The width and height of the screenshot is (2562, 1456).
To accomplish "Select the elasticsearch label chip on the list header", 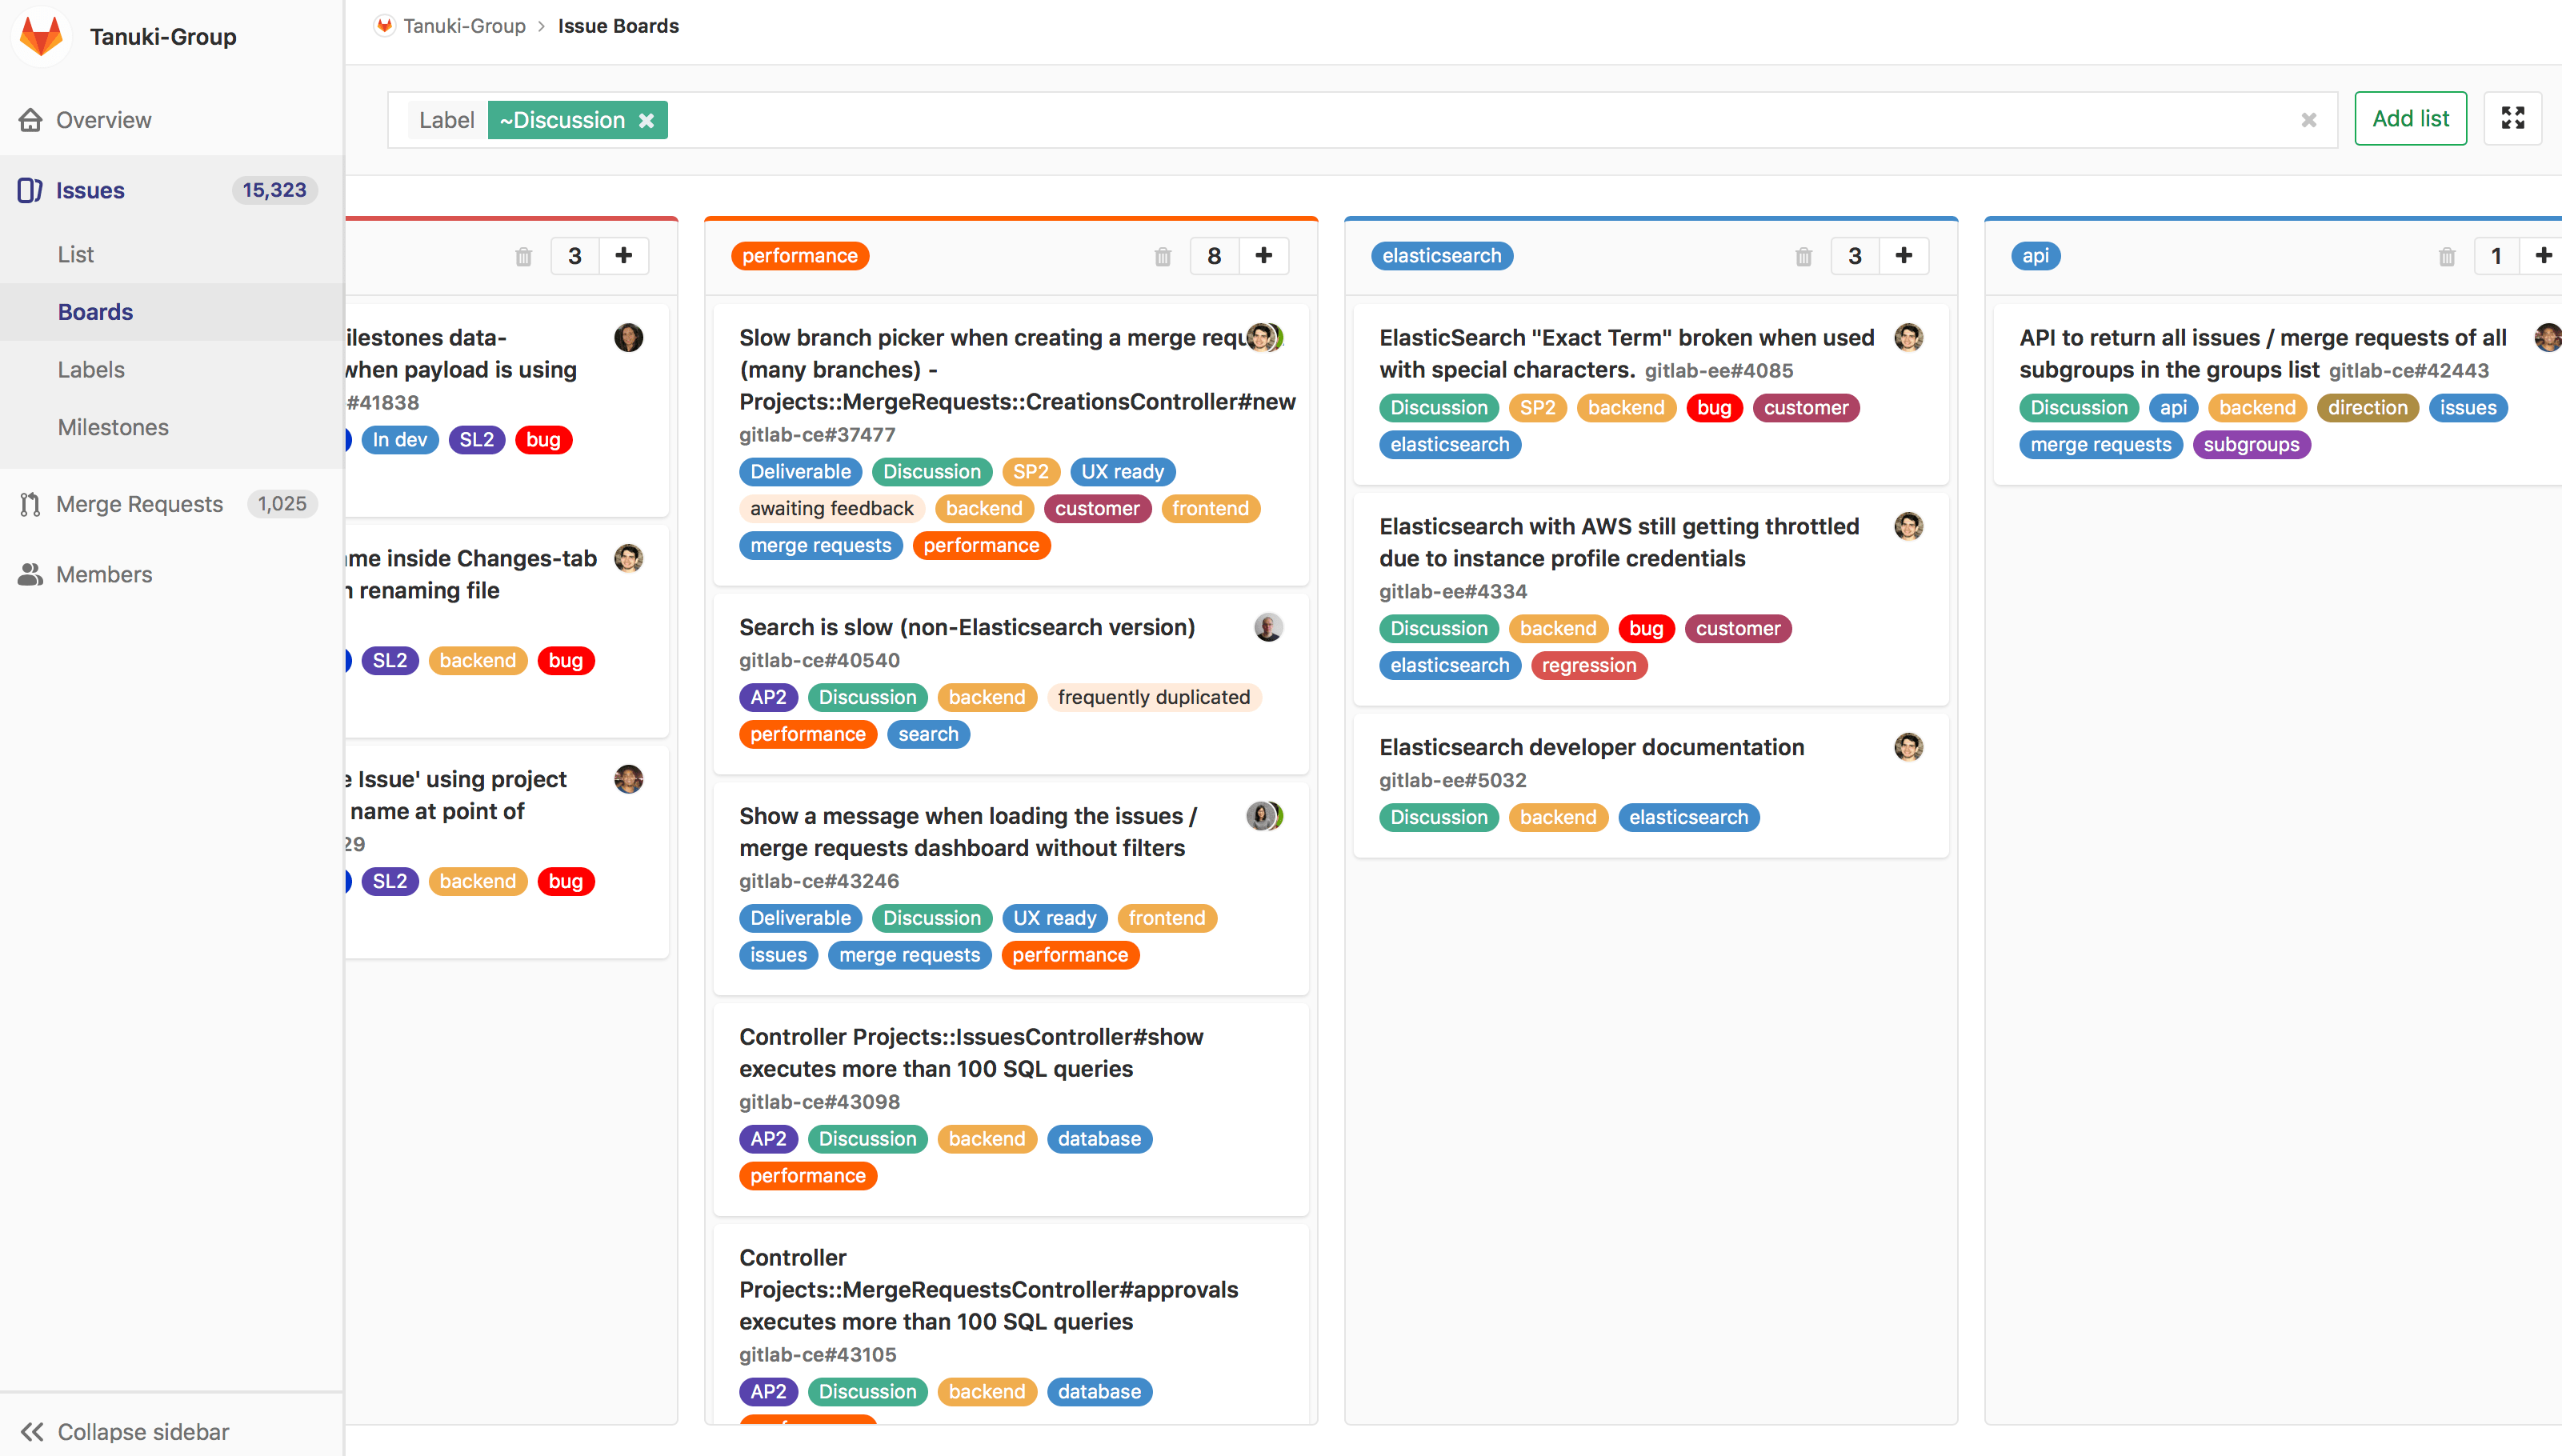I will 1442,256.
